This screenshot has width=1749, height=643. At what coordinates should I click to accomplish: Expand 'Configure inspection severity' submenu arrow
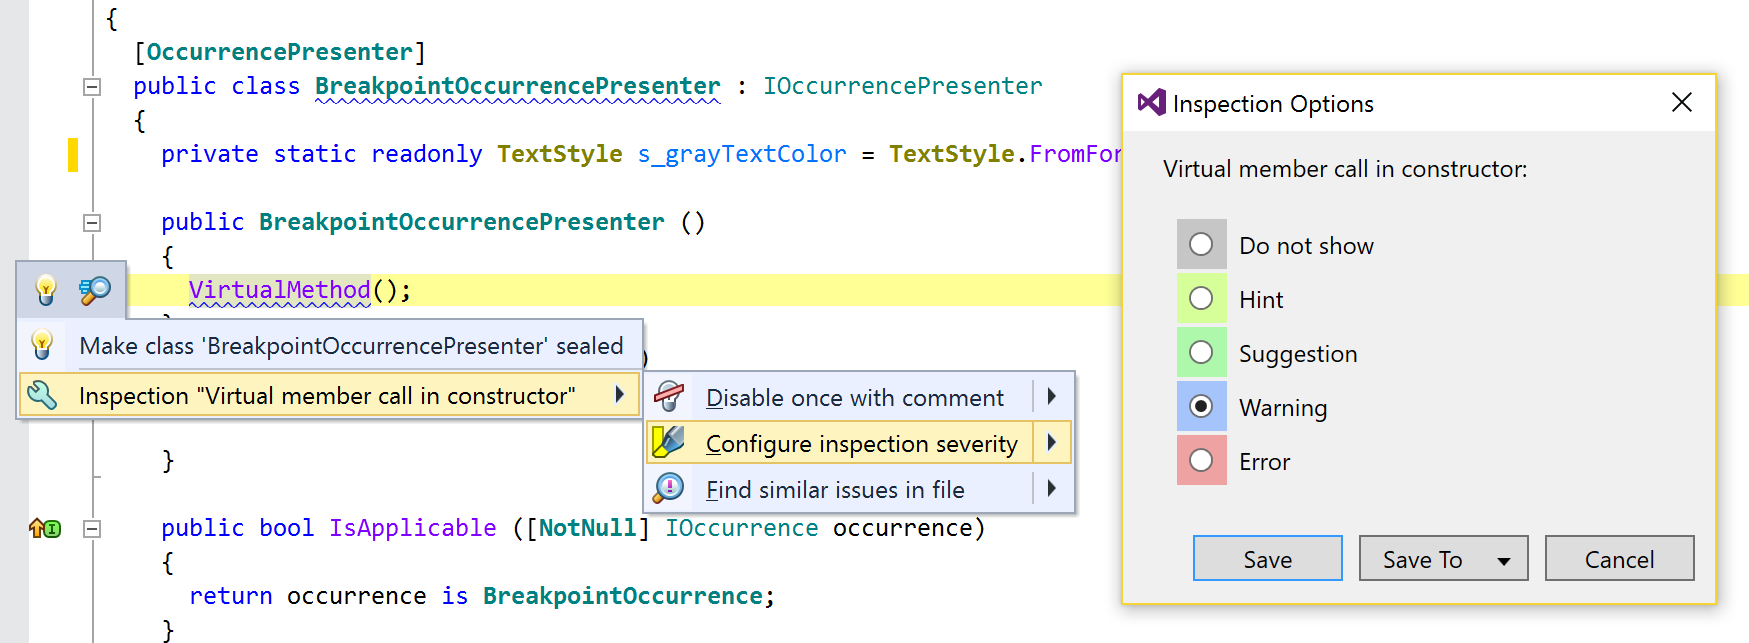tap(1052, 442)
